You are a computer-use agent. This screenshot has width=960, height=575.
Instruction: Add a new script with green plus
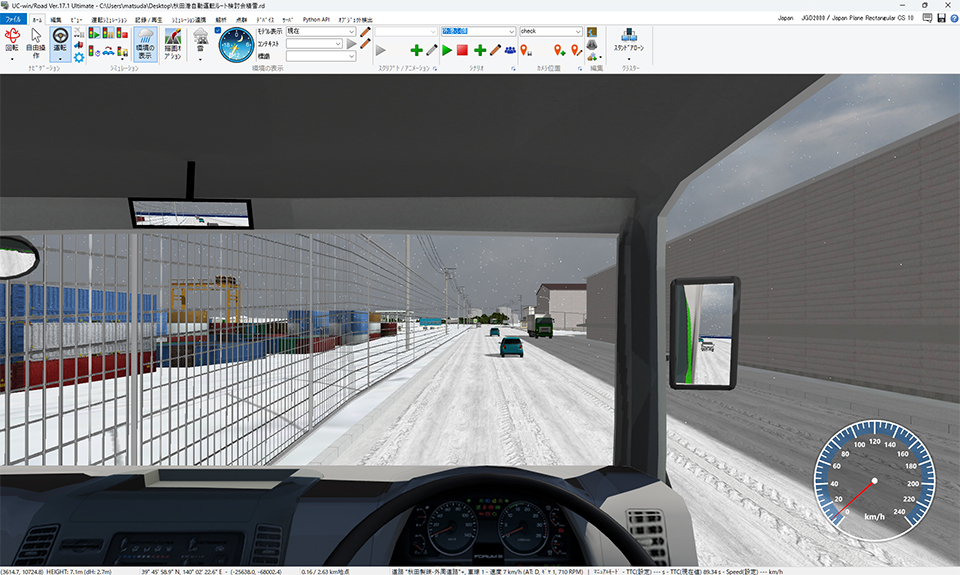416,50
